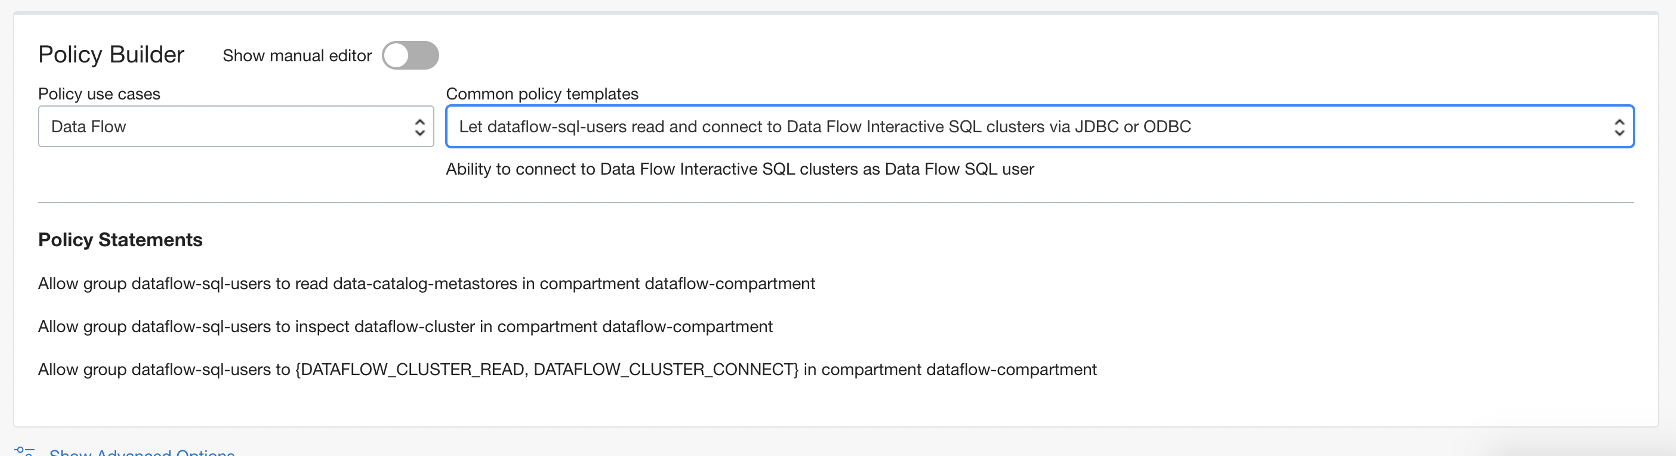Click 'dataflow-cluster' in the second statement
Image resolution: width=1676 pixels, height=456 pixels.
click(415, 327)
